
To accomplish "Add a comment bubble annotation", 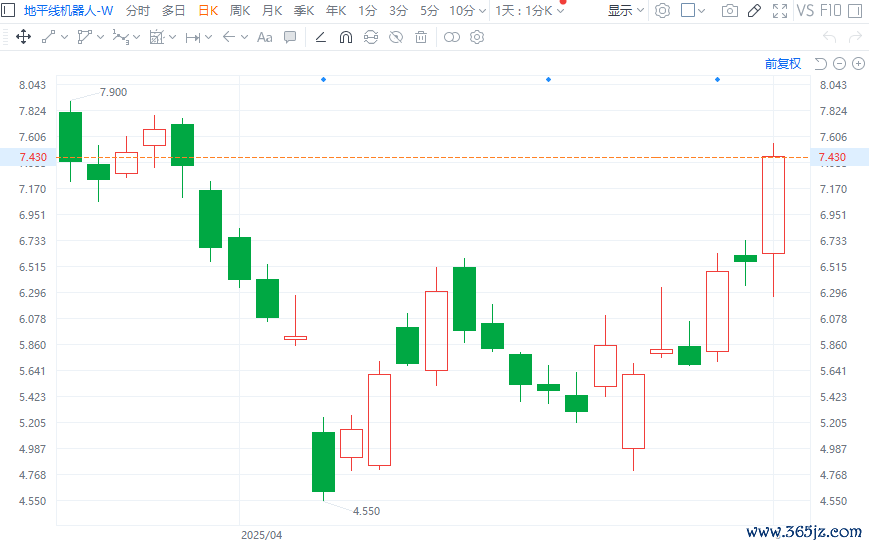I will pos(290,37).
